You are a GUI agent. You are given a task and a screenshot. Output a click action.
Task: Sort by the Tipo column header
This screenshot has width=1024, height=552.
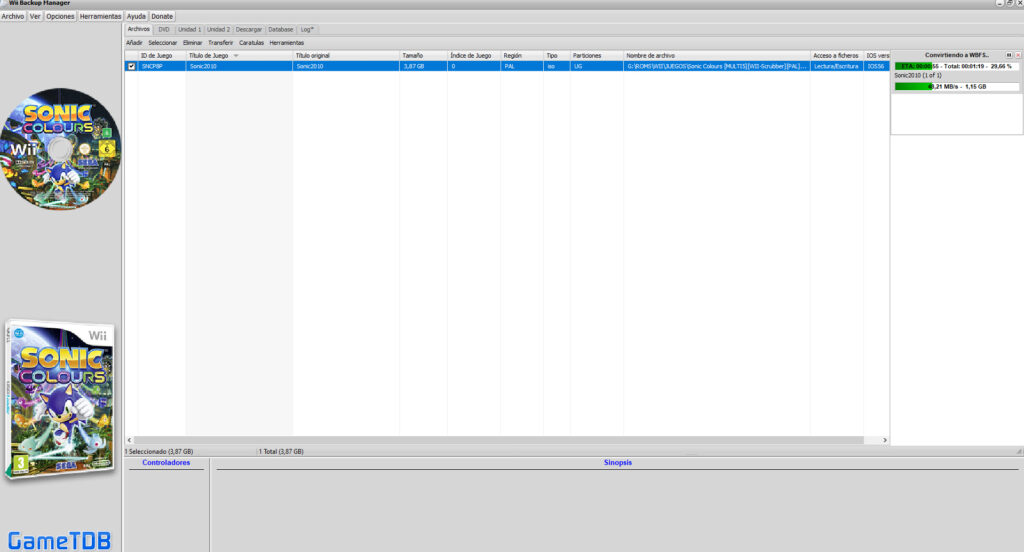[x=556, y=56]
